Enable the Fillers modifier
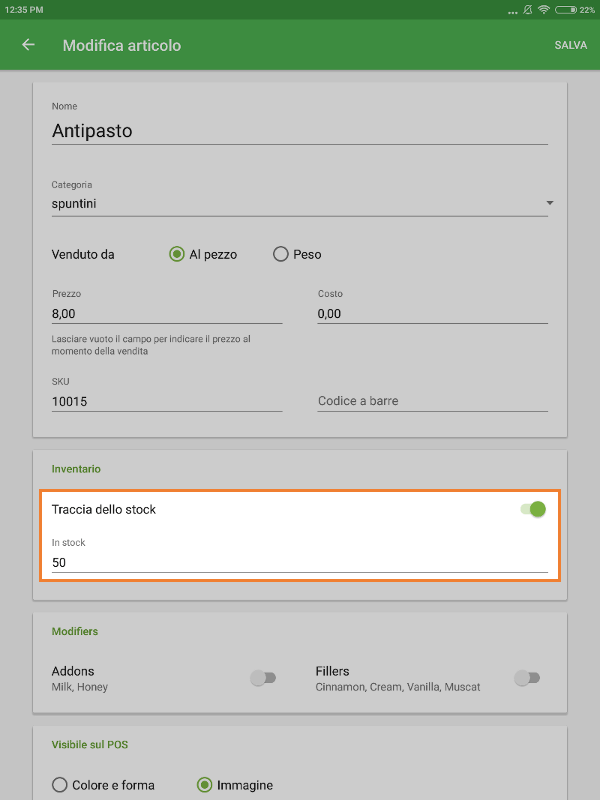The height and width of the screenshot is (800, 600). click(527, 677)
